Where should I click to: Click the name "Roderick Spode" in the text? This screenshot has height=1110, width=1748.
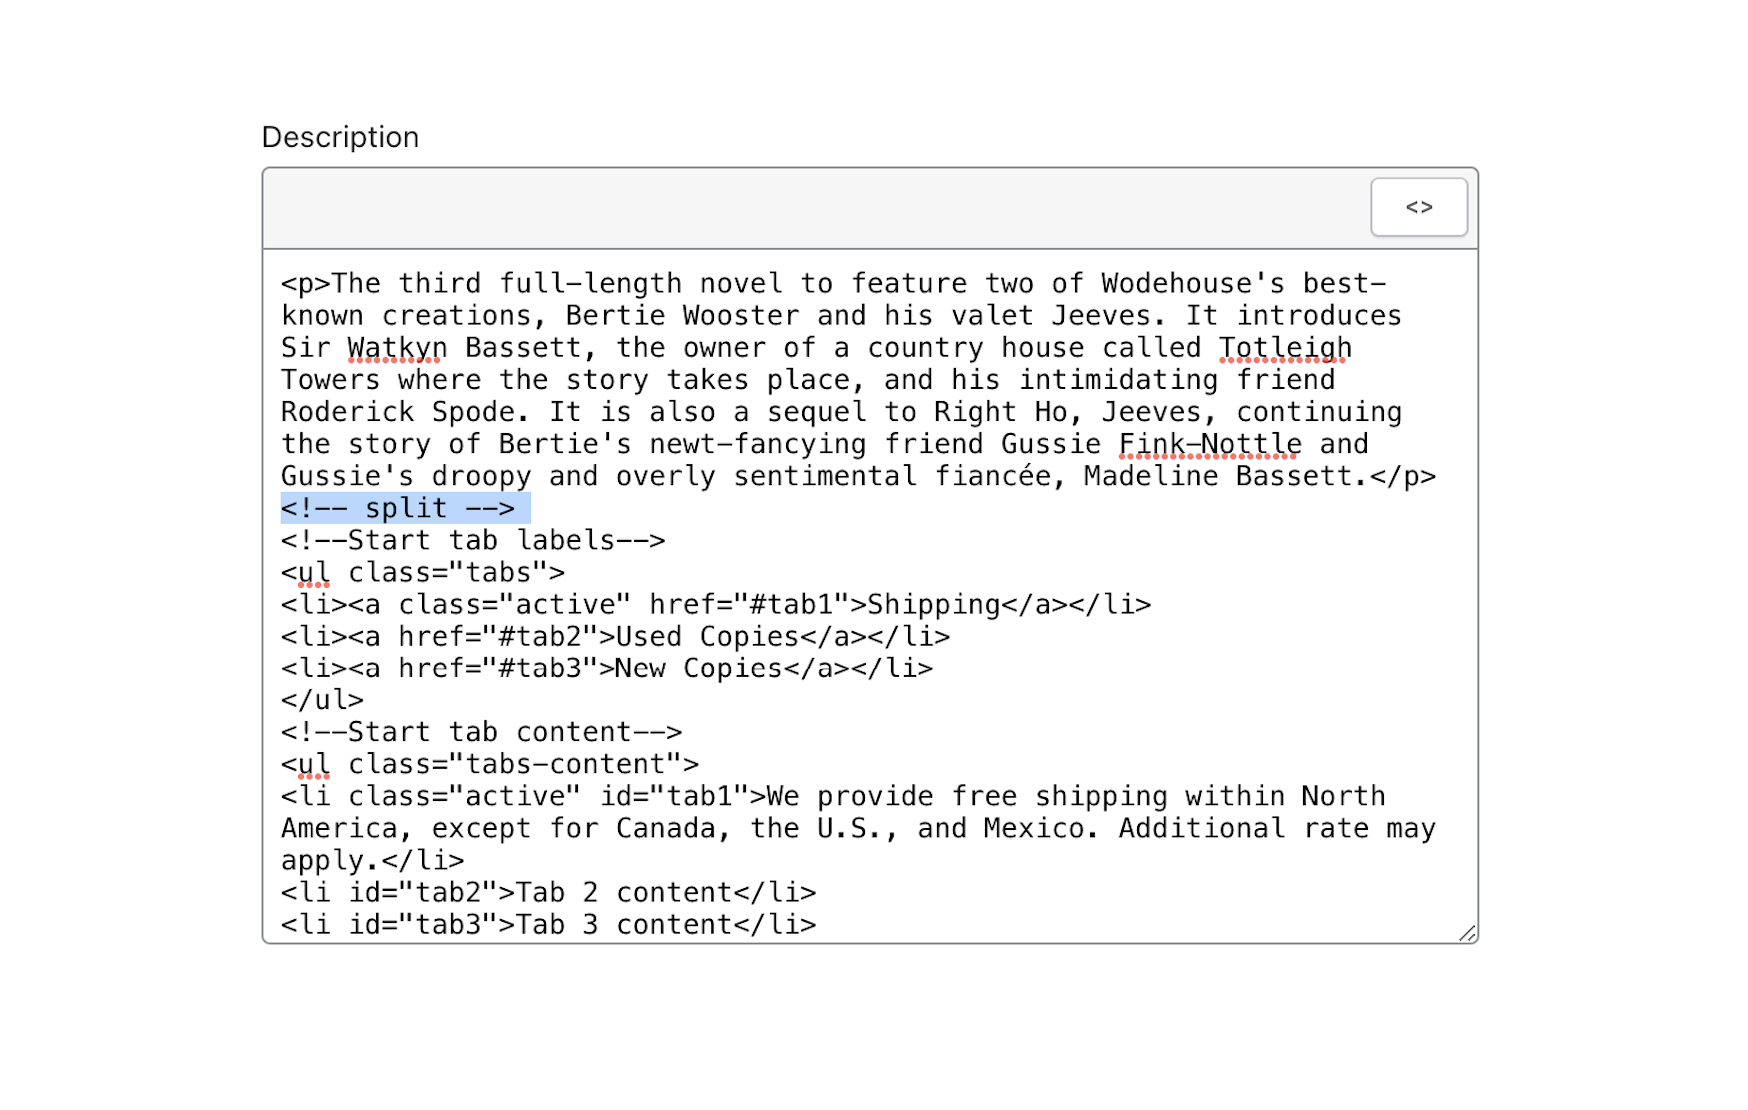pos(398,412)
